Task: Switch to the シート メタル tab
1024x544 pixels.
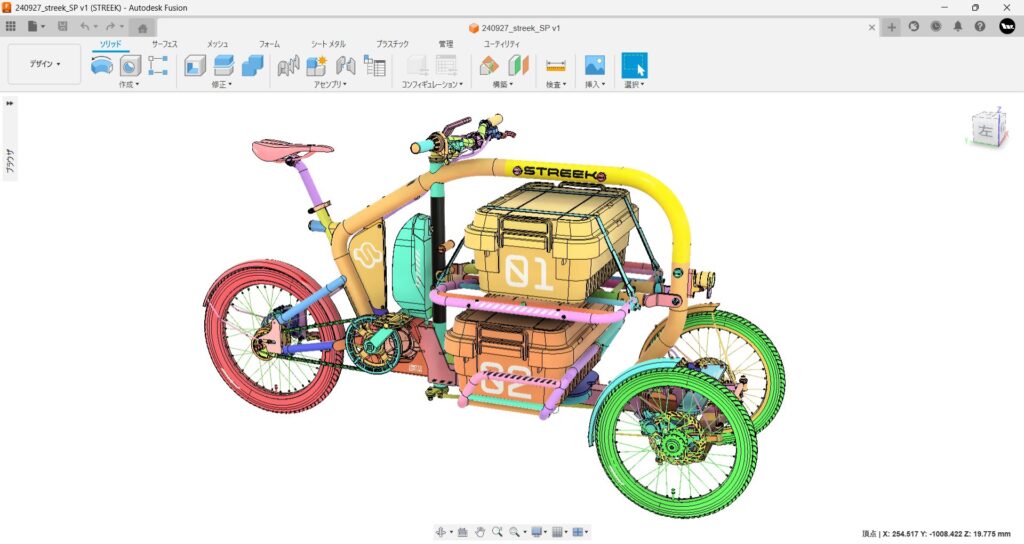Action: [328, 44]
